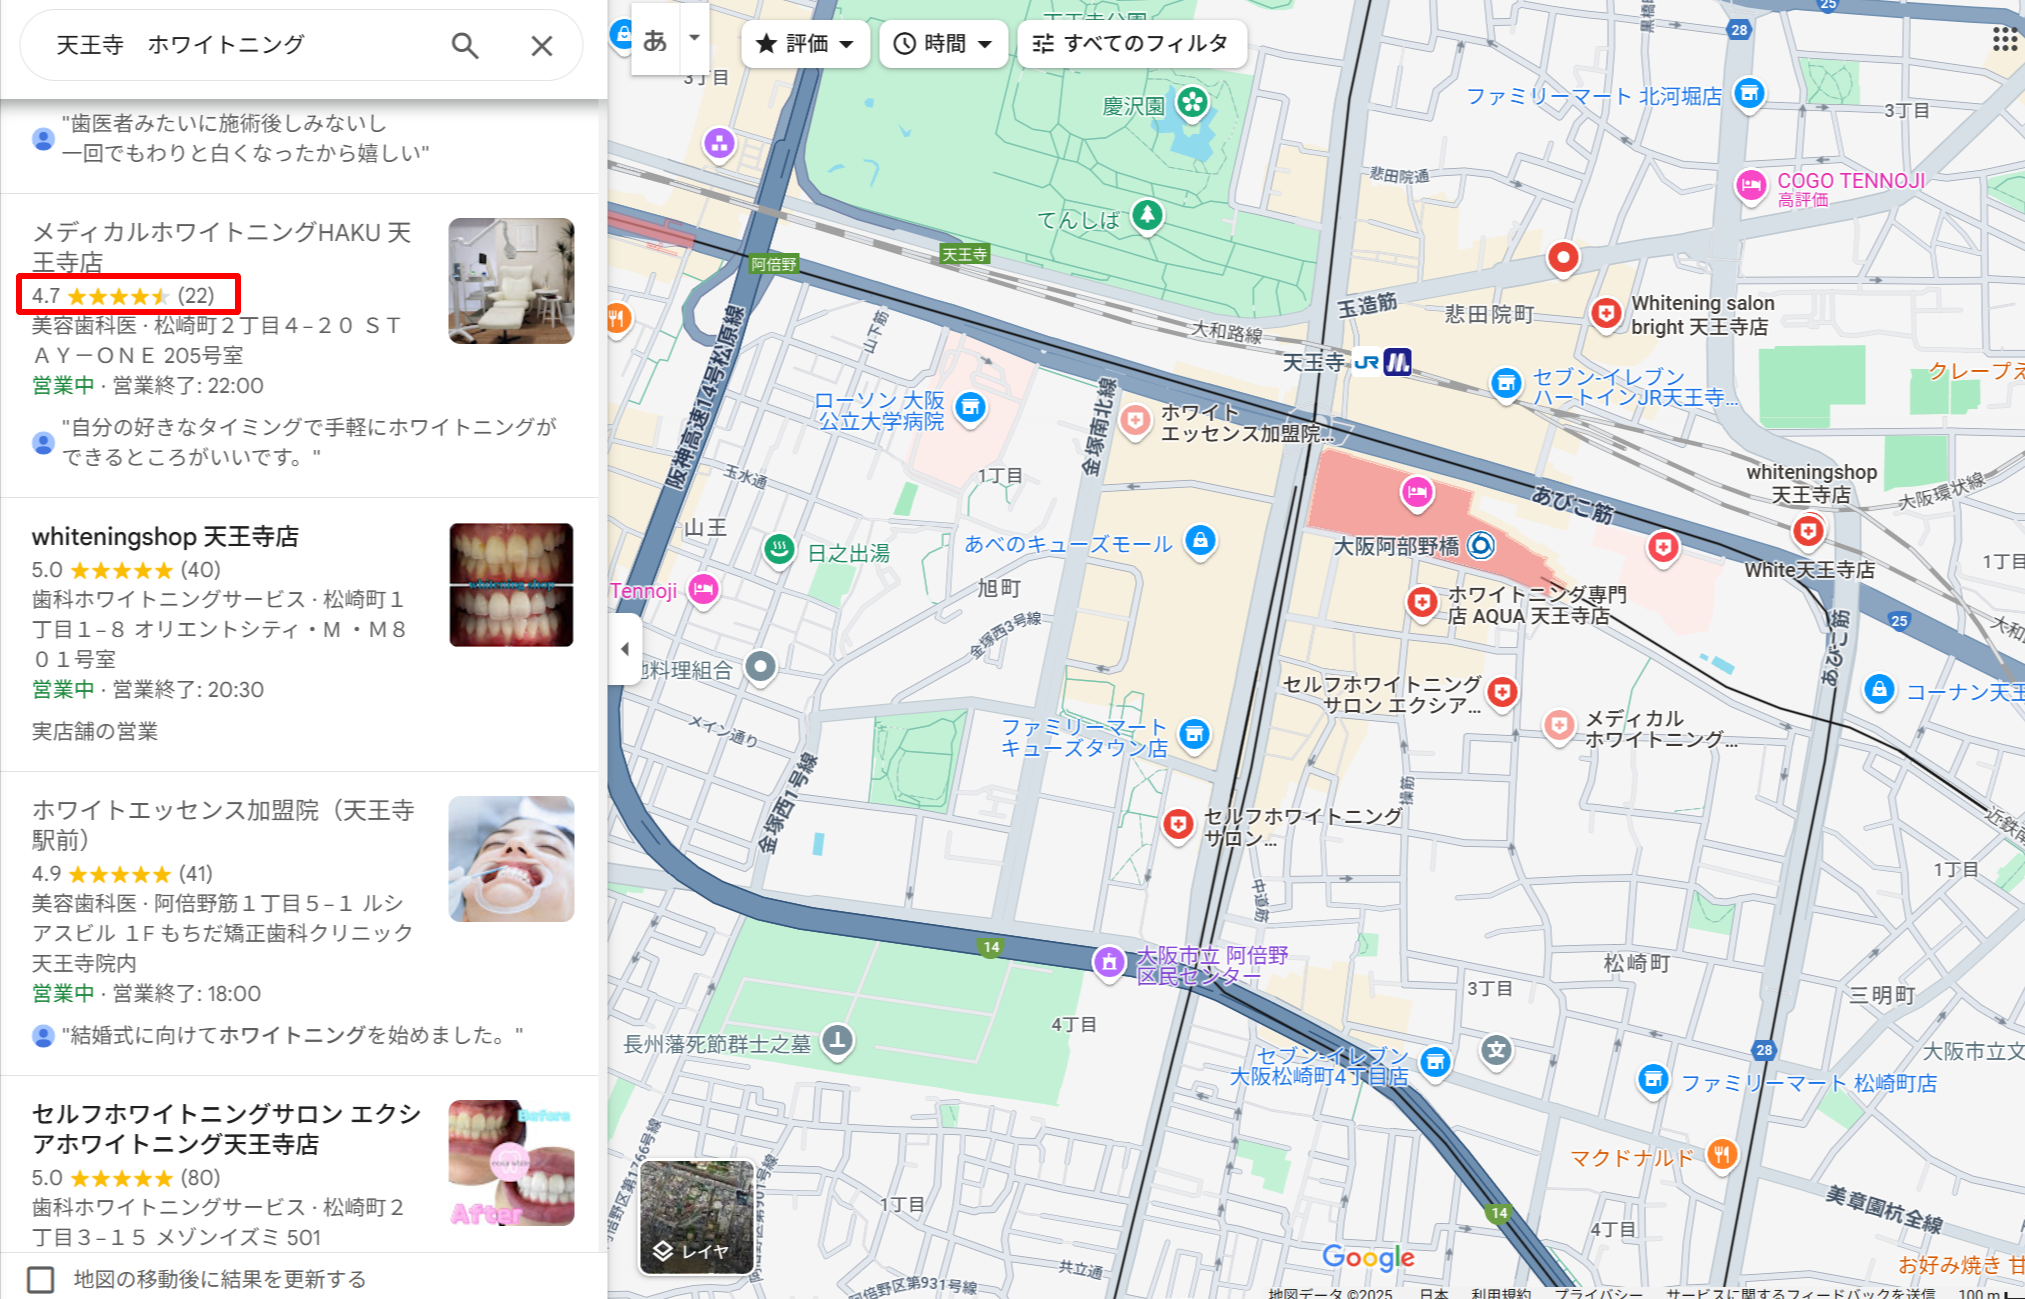Click コーナン天王寺 shopping icon

tap(1879, 690)
